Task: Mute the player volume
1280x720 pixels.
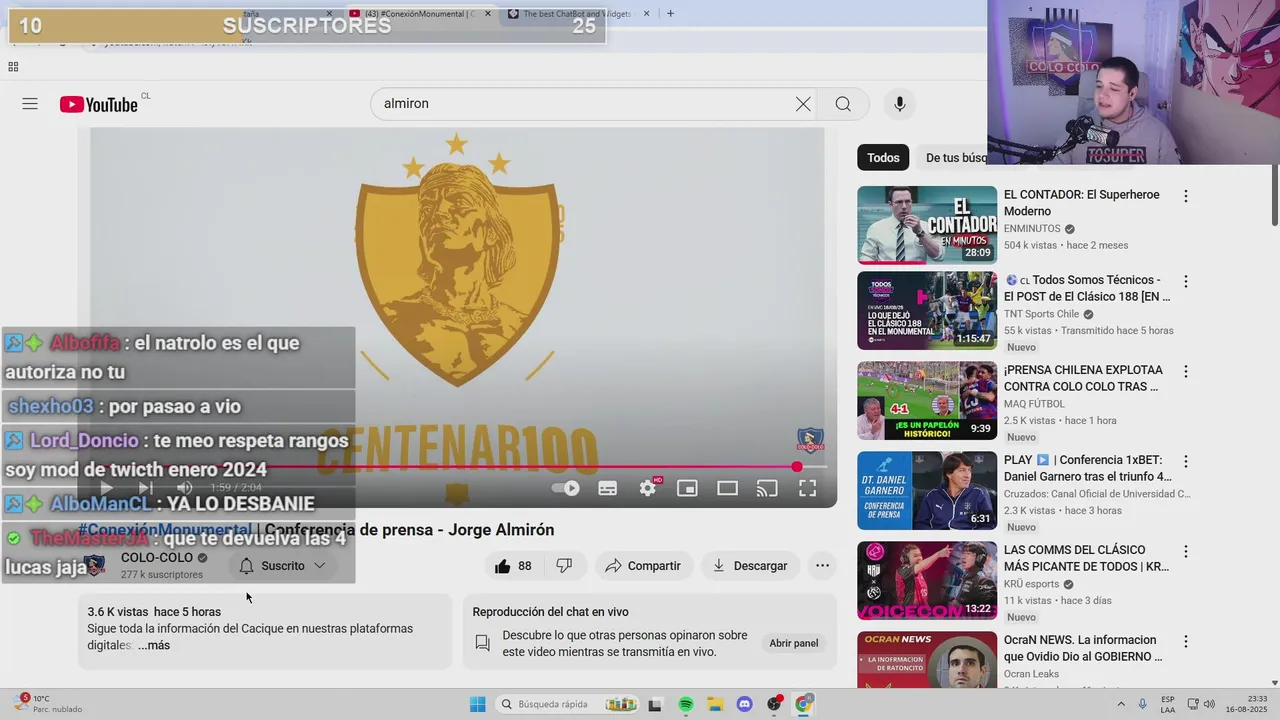Action: 185,488
